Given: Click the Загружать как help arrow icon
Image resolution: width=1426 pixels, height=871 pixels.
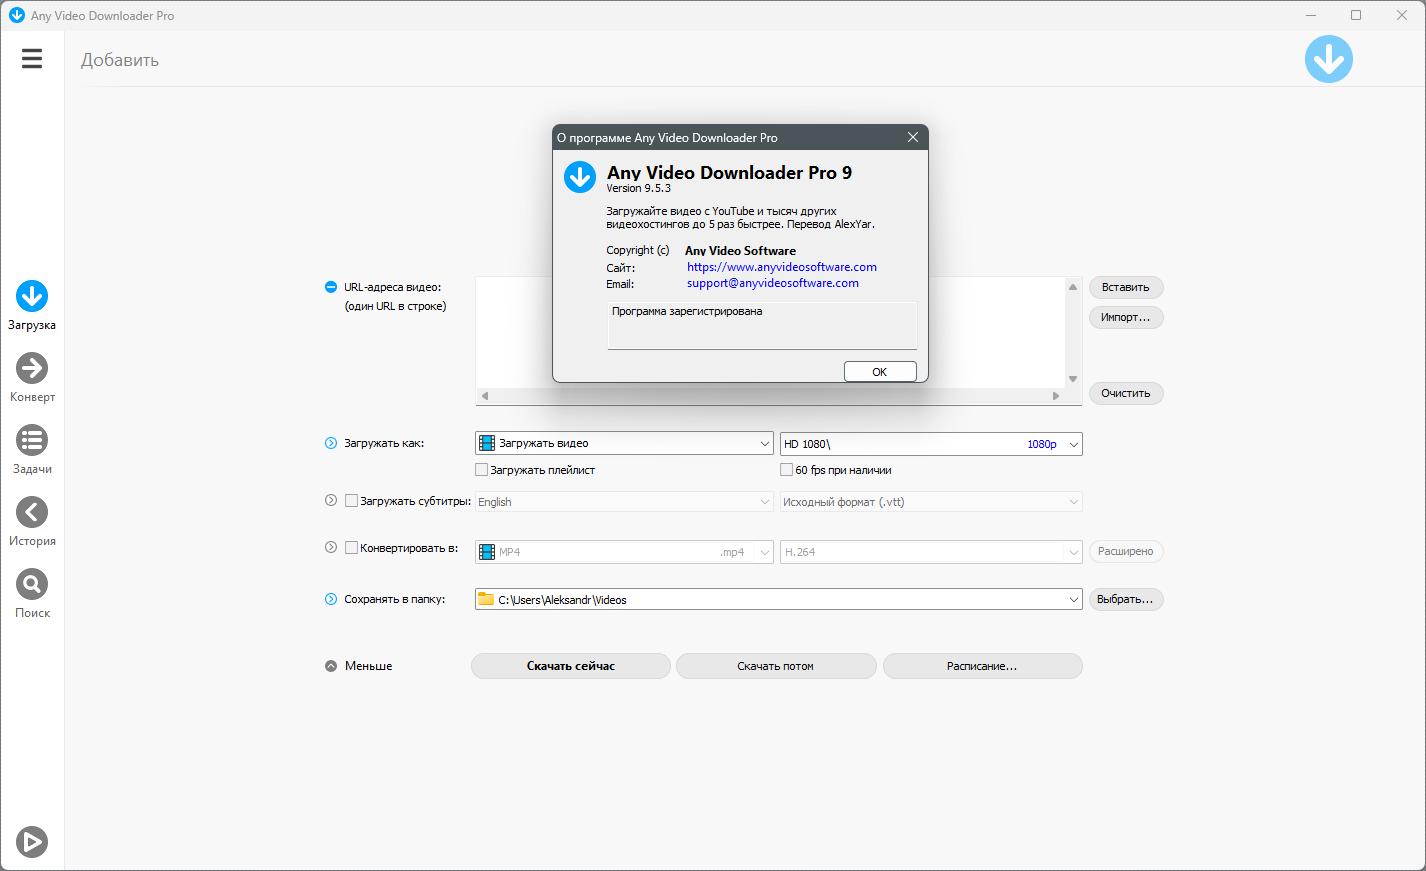Looking at the screenshot, I should click(331, 443).
